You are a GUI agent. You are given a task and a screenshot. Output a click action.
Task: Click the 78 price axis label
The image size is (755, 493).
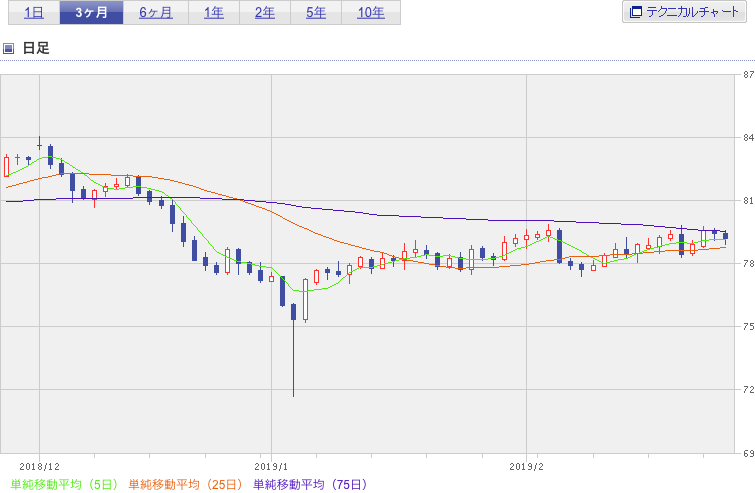pos(748,264)
